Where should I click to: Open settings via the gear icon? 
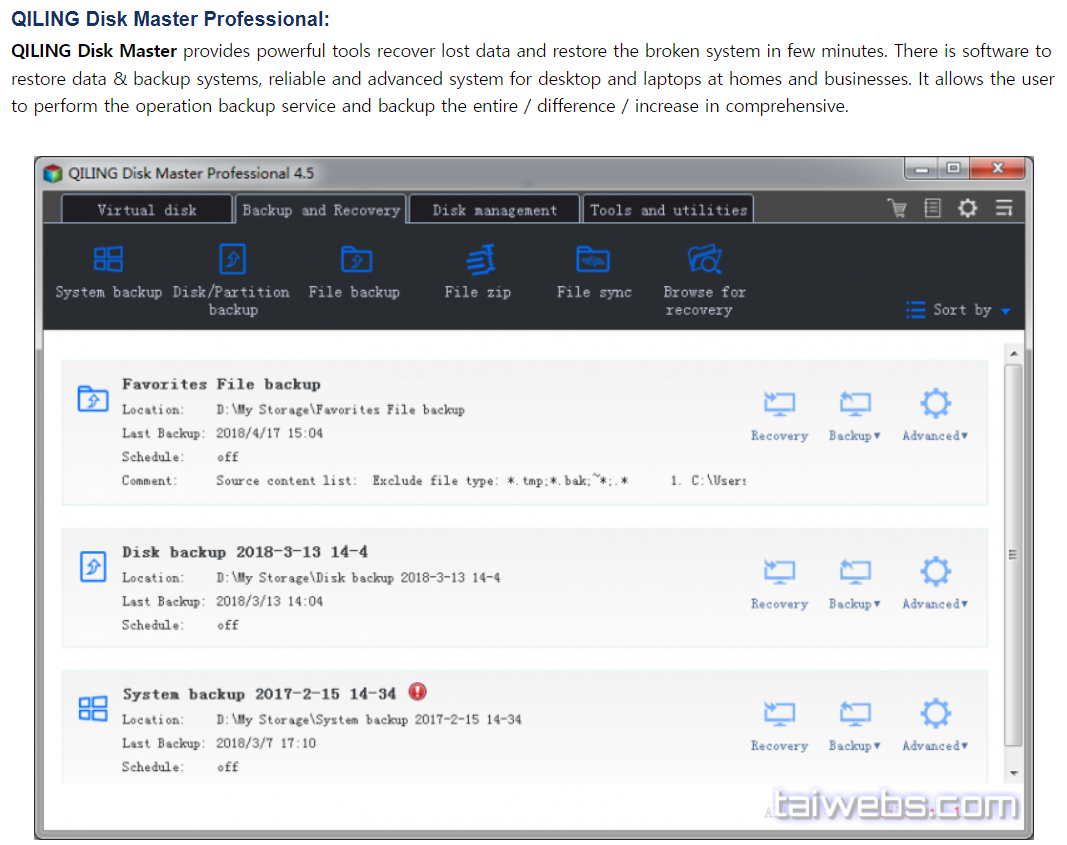(x=968, y=208)
